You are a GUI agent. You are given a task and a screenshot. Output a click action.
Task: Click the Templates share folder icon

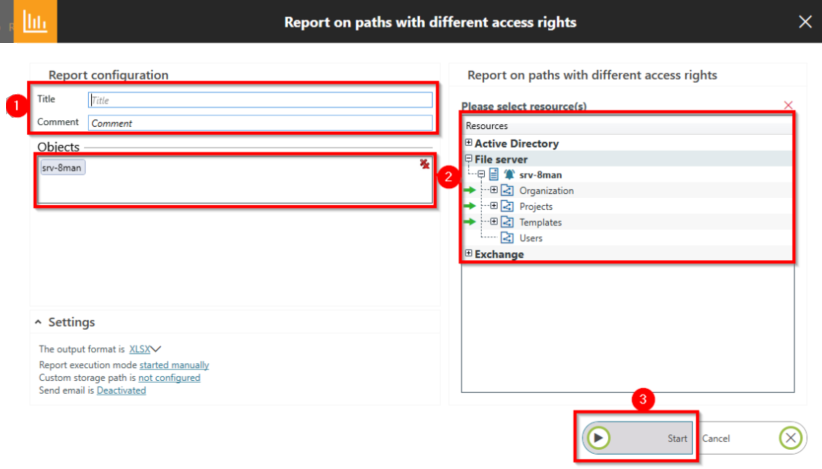(507, 223)
